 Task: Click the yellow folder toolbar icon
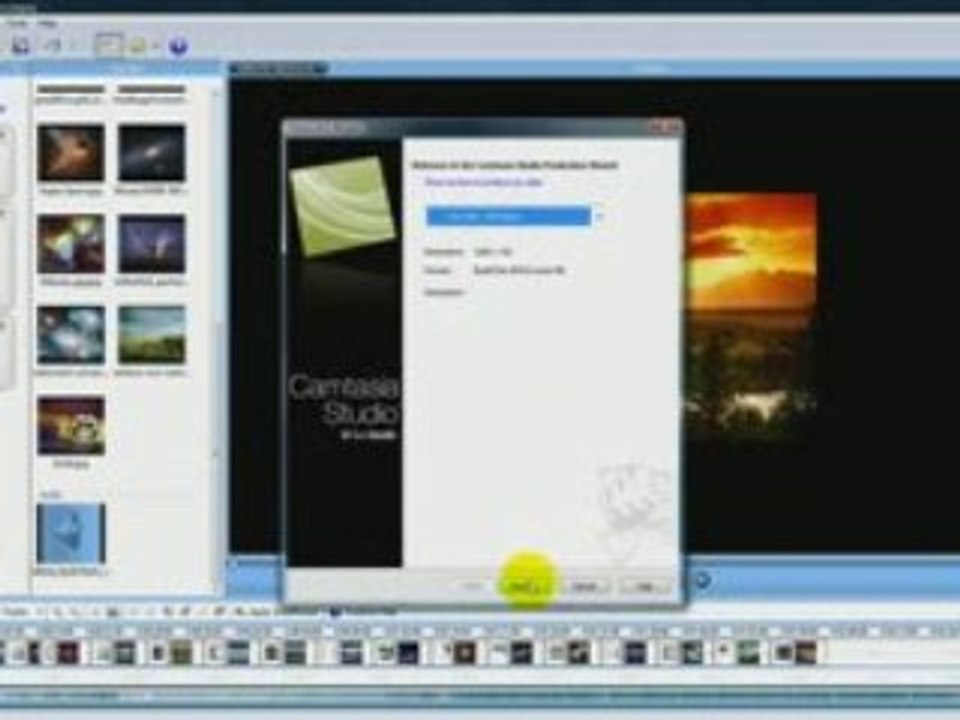139,46
